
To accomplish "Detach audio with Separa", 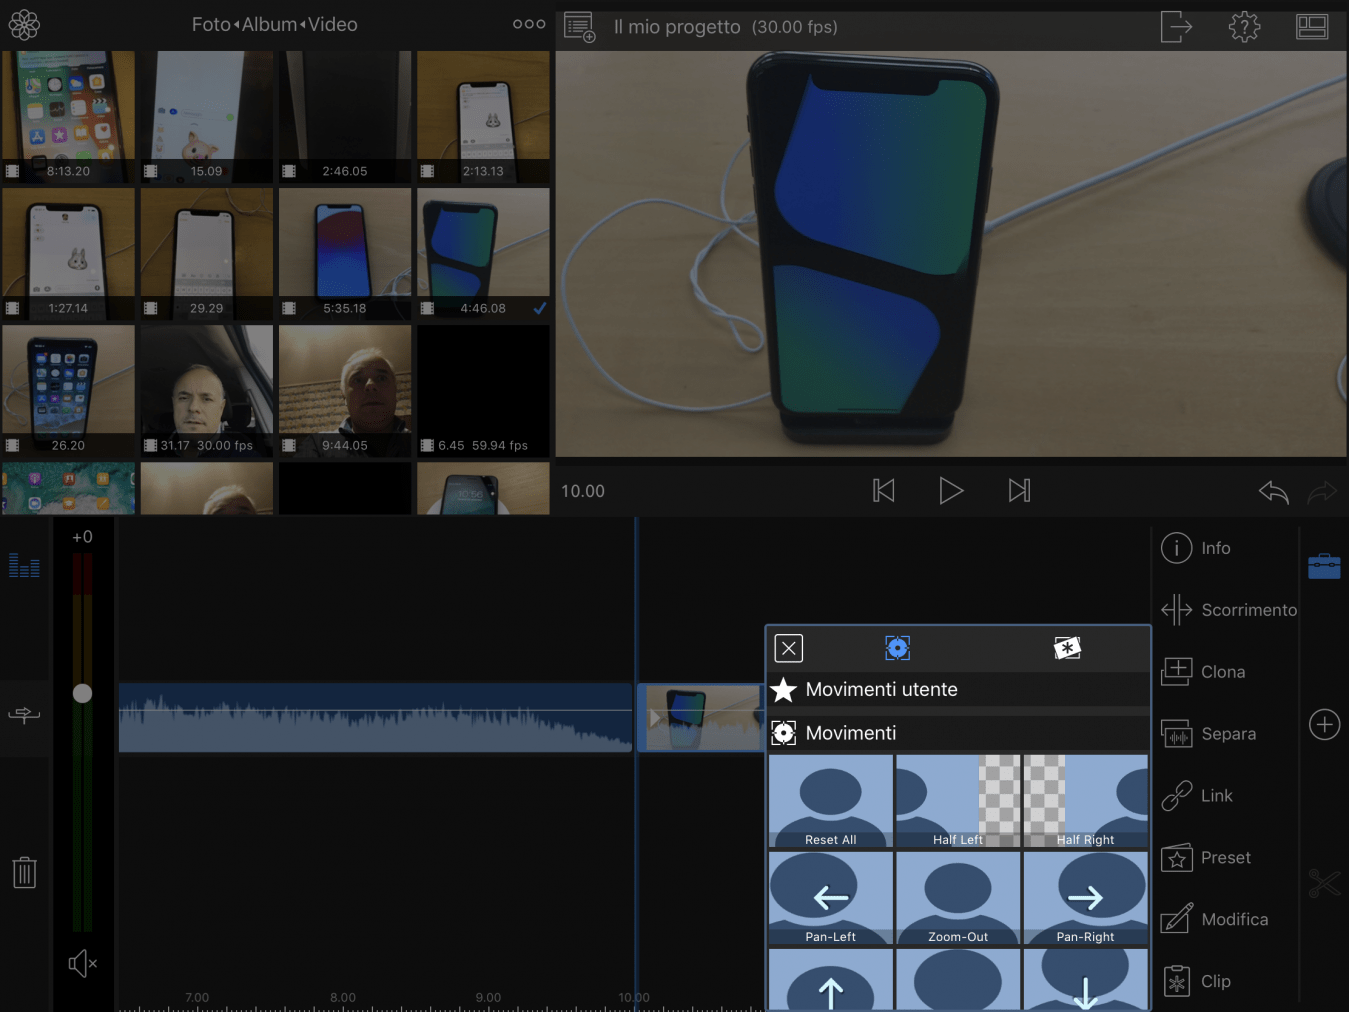I will 1208,734.
